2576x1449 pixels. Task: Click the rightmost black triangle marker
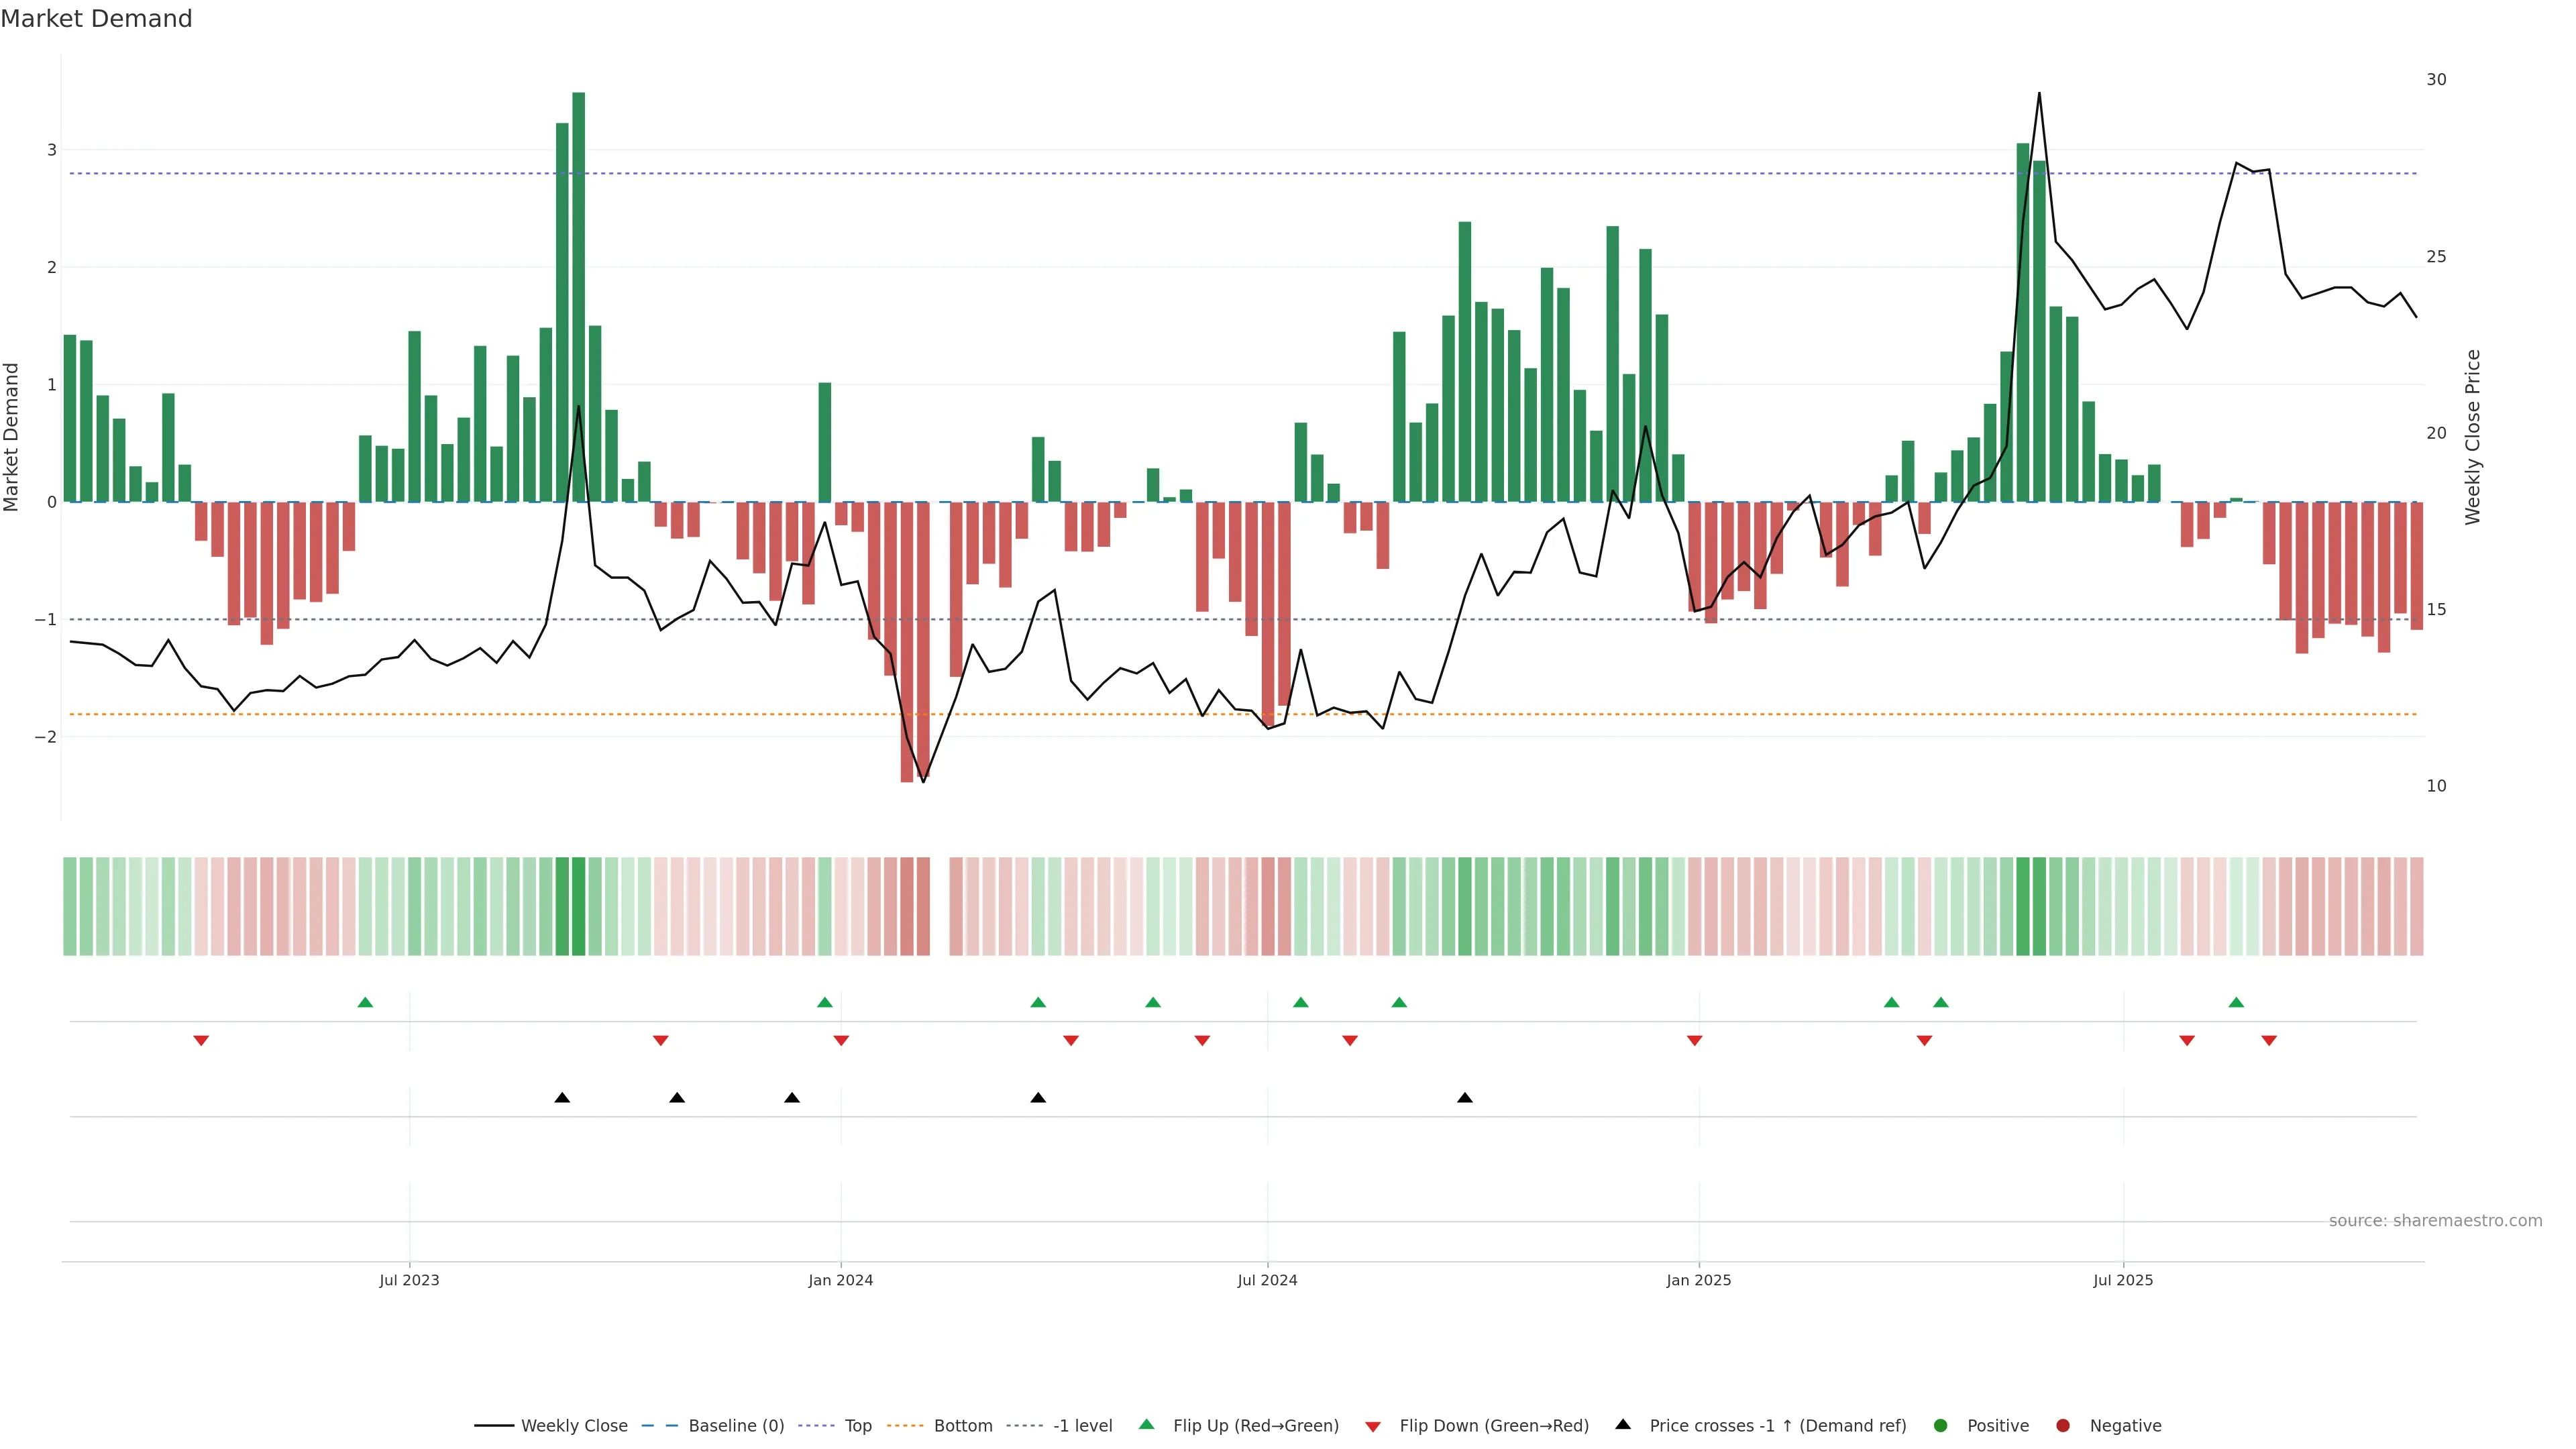pos(1465,1098)
